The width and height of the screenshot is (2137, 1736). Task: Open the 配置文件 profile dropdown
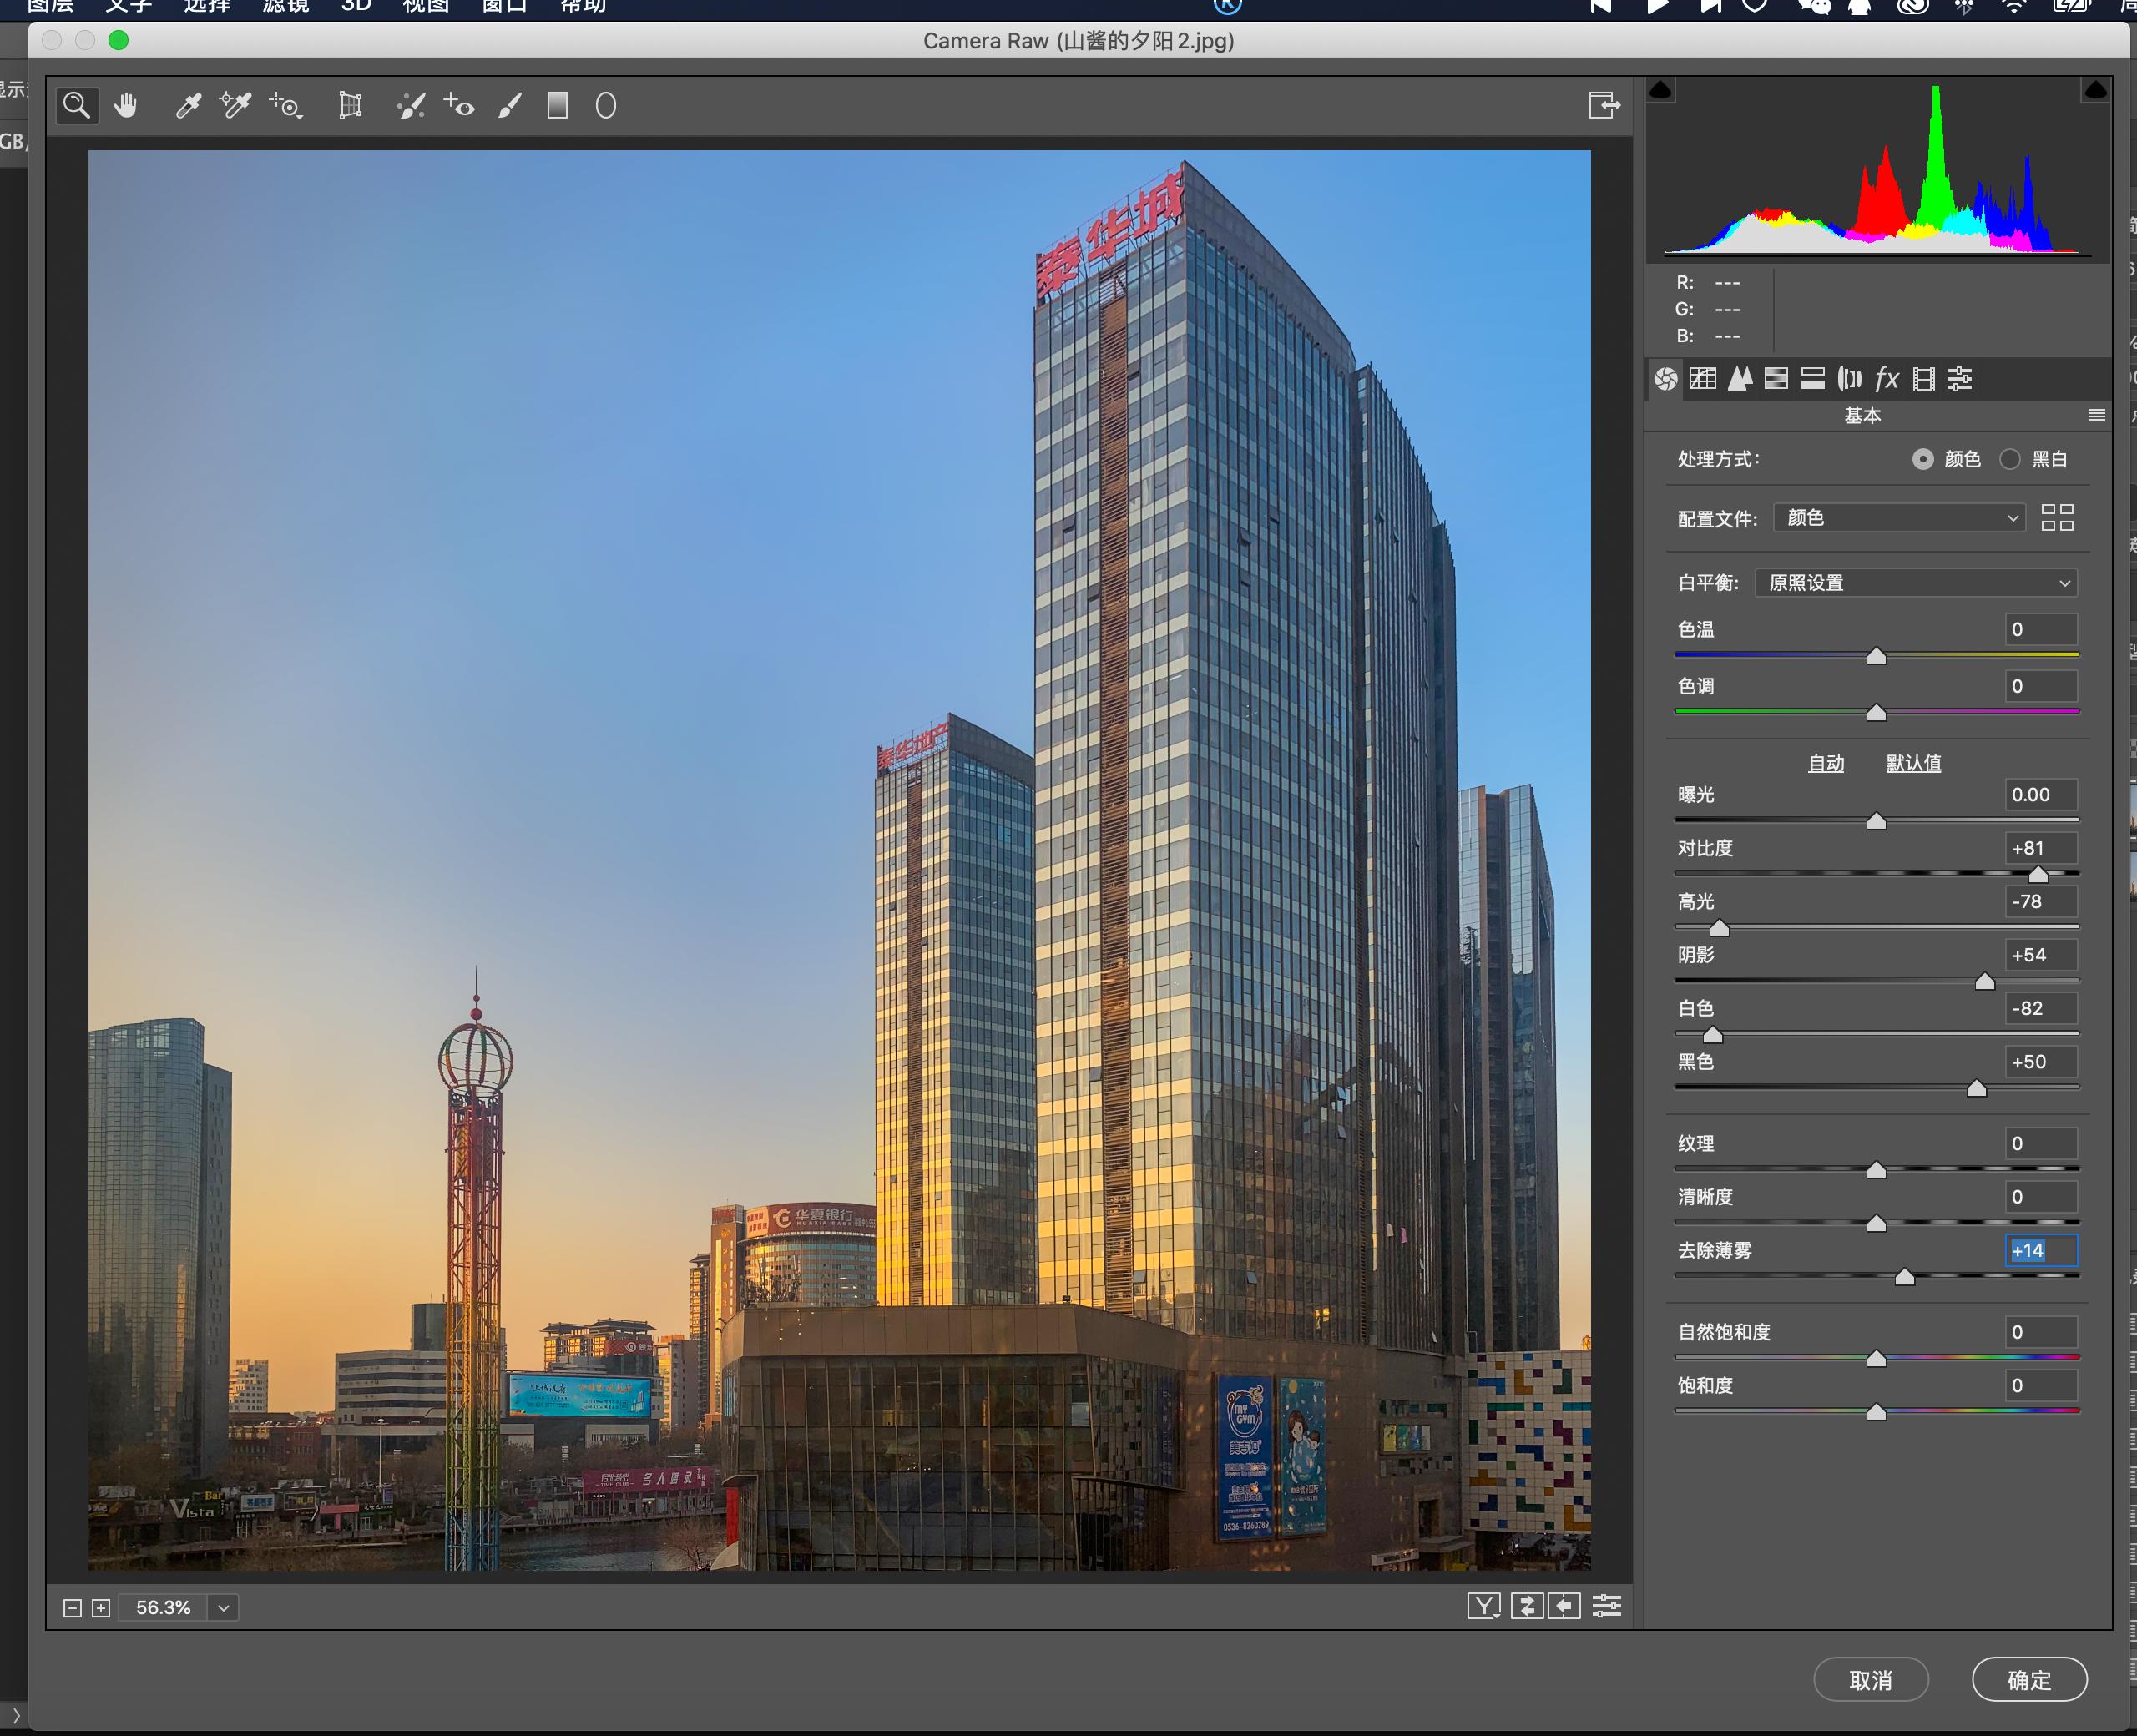click(1899, 518)
